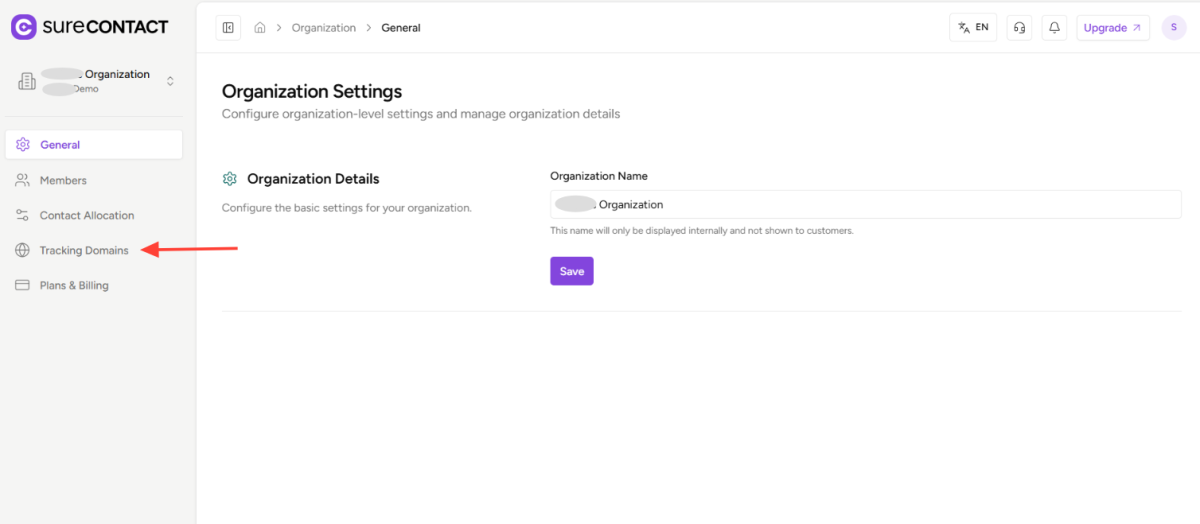Open notifications with the bell icon
The image size is (1200, 524).
[x=1053, y=28]
